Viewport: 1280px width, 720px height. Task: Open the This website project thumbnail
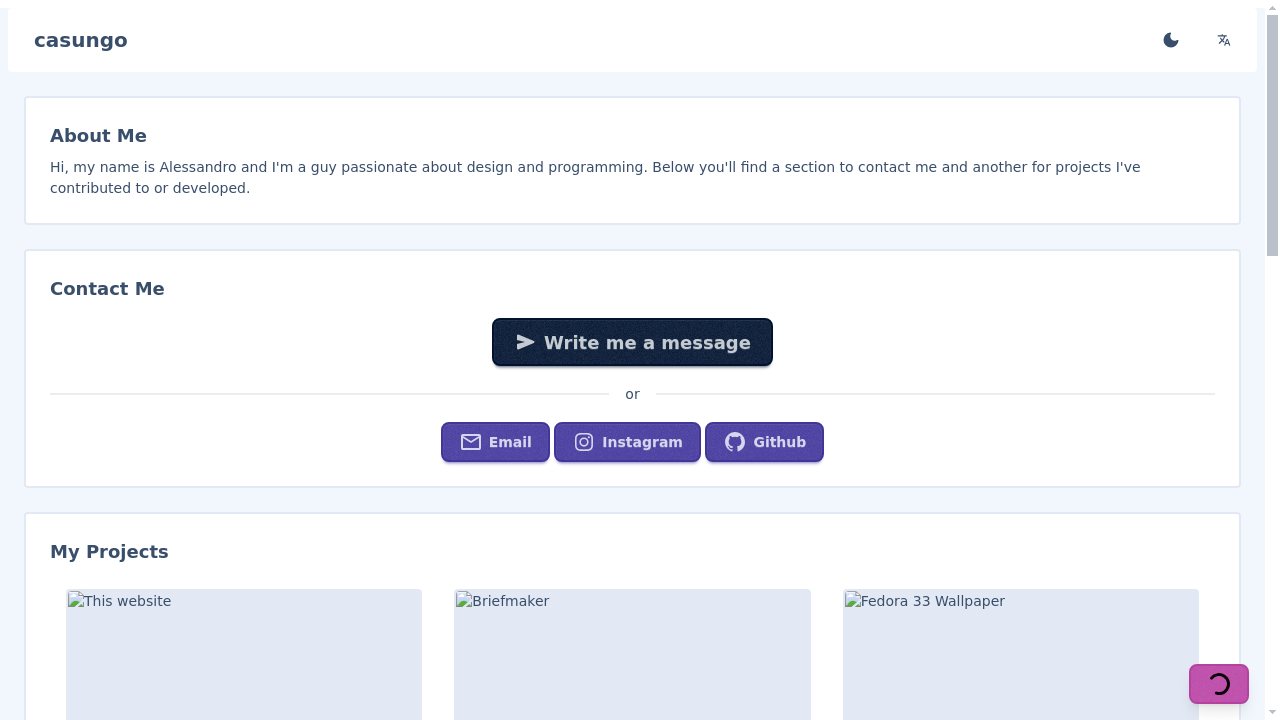tap(244, 654)
